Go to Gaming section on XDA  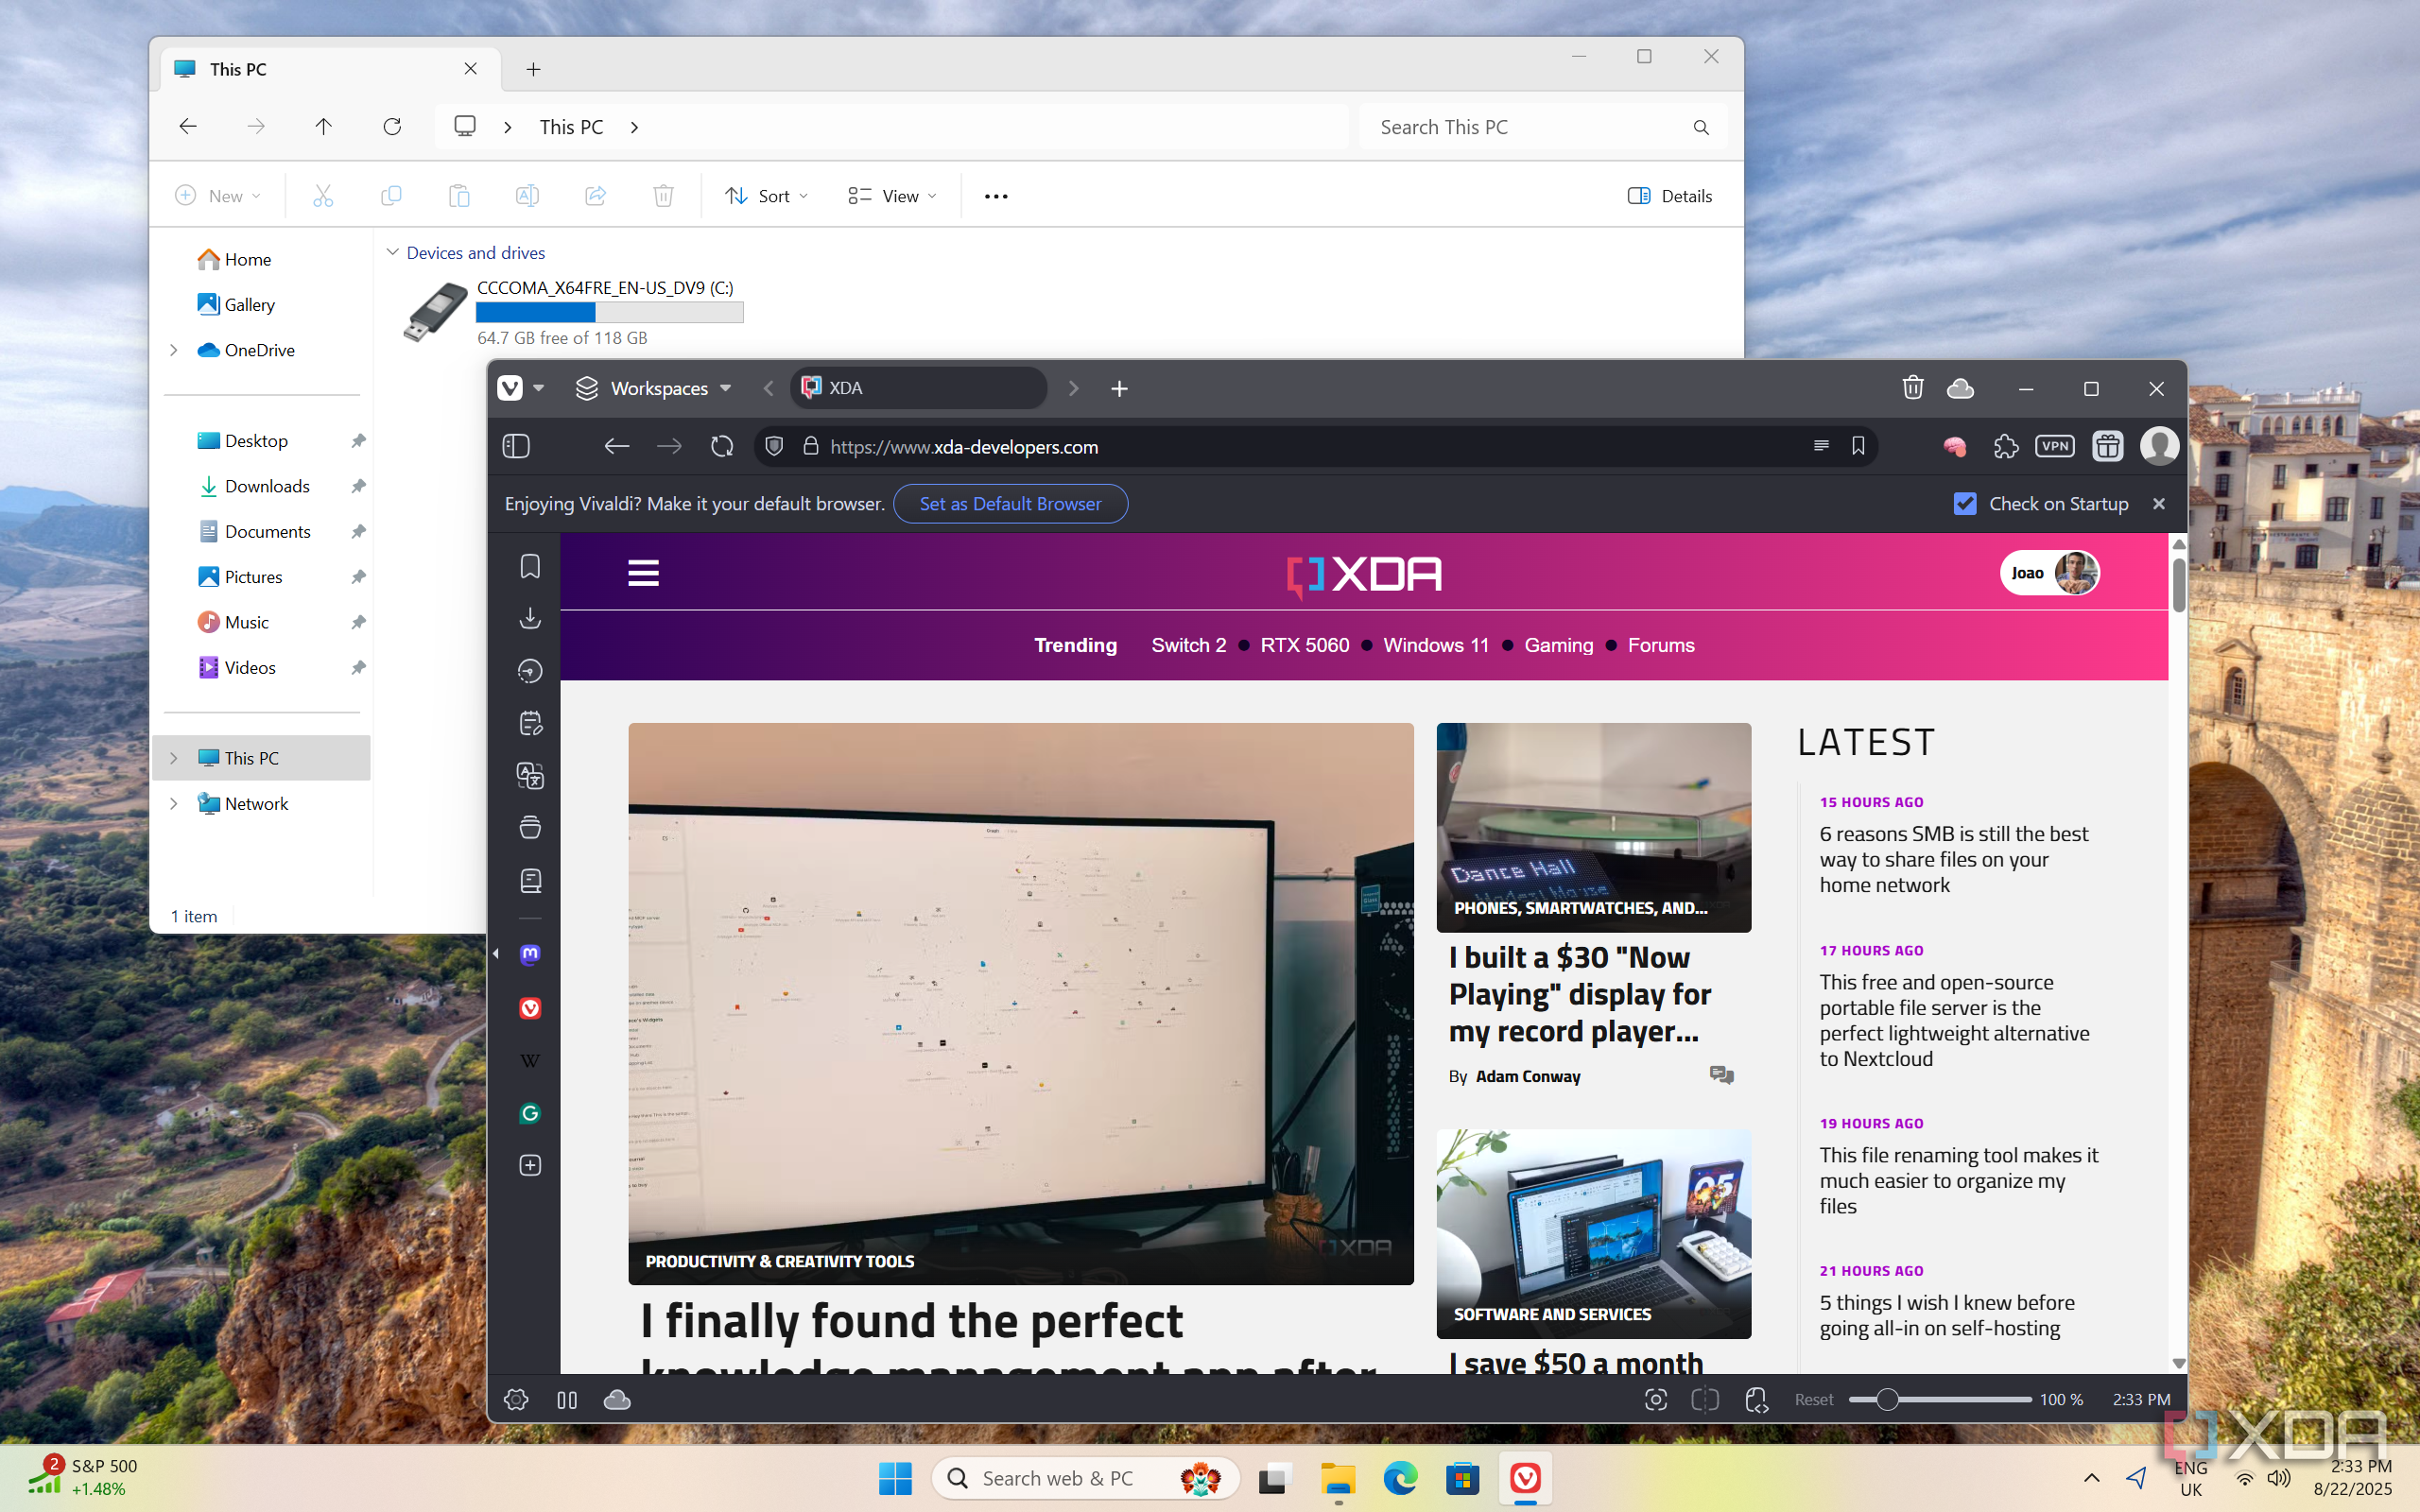click(1558, 645)
